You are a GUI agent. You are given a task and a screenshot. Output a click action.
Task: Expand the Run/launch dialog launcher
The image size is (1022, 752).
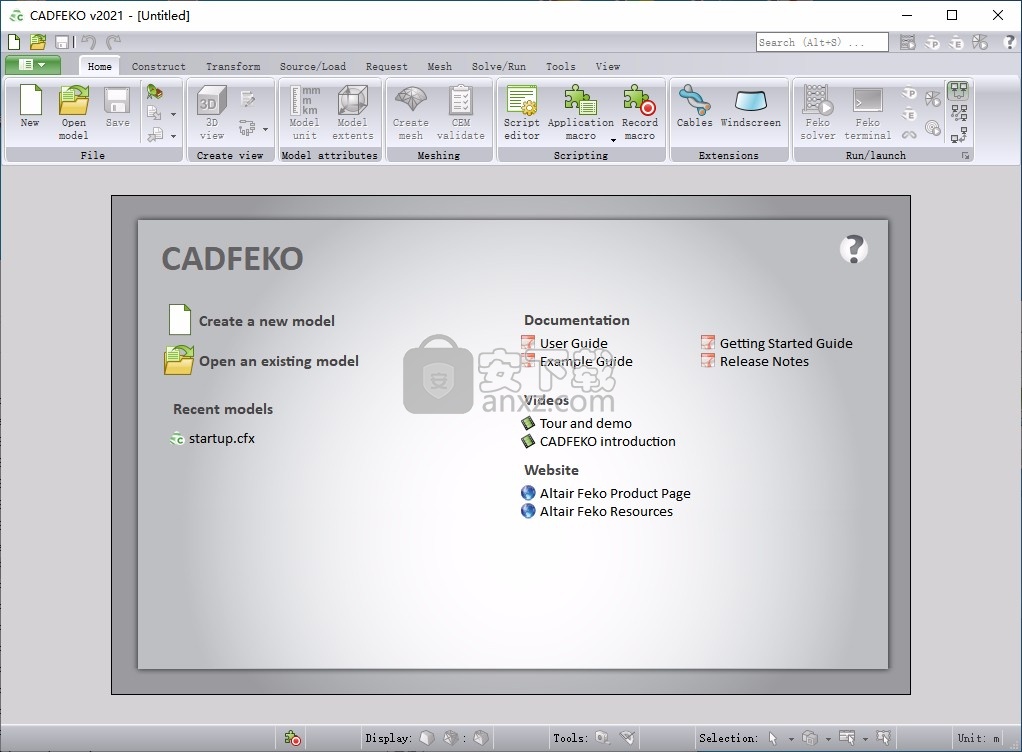click(x=965, y=156)
